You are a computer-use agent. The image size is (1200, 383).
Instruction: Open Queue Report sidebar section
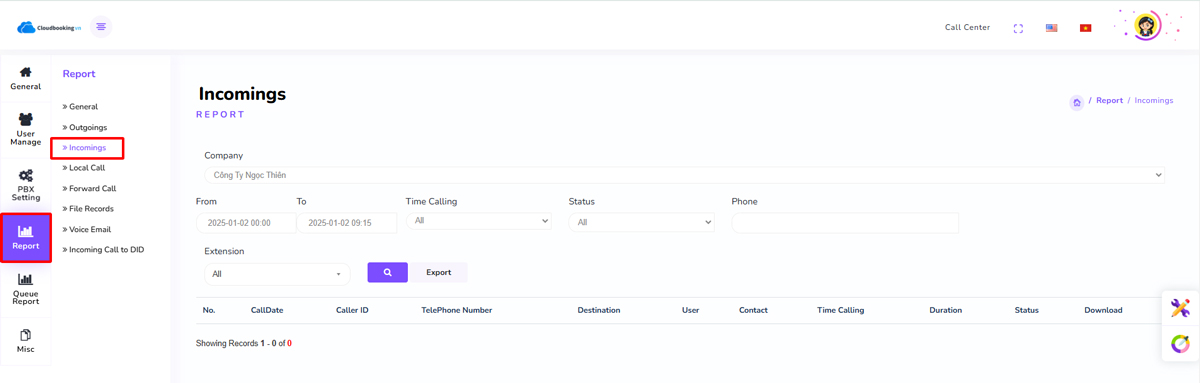click(26, 289)
